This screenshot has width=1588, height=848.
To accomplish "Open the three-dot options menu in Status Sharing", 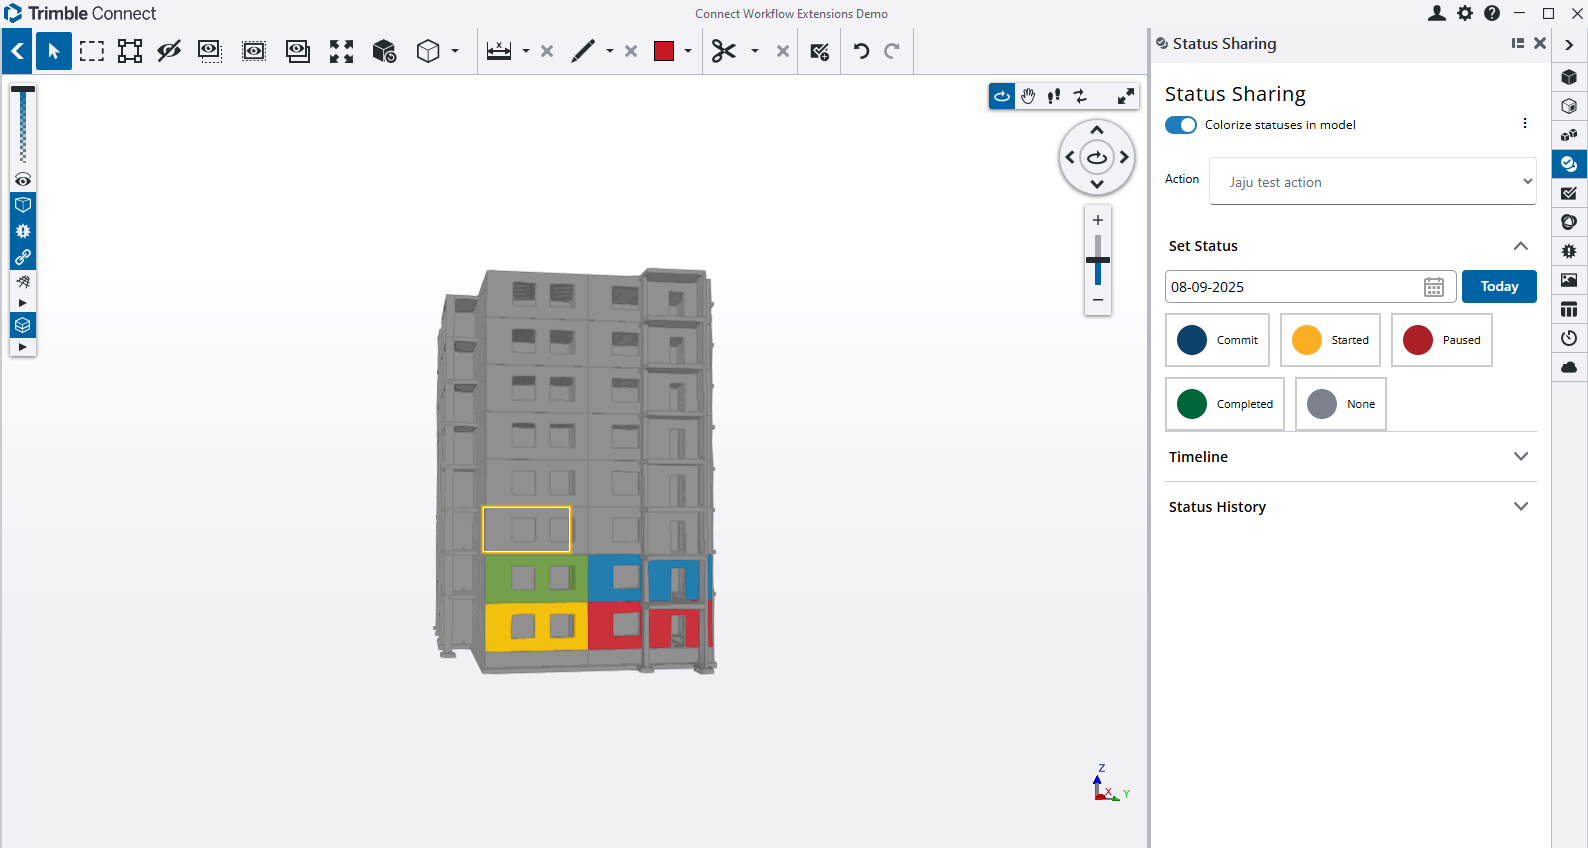I will [x=1524, y=124].
